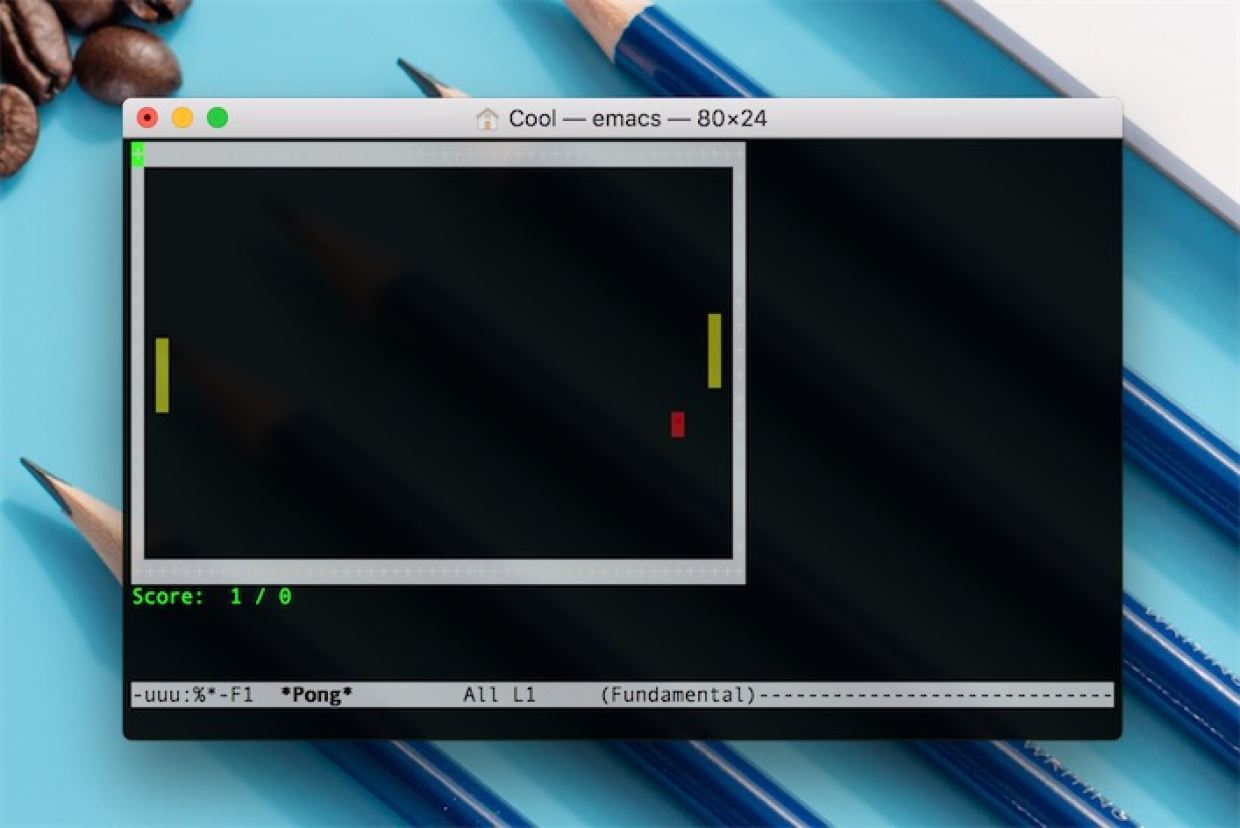Close the emacs terminal window
Screen dimensions: 1240x828
coord(147,118)
